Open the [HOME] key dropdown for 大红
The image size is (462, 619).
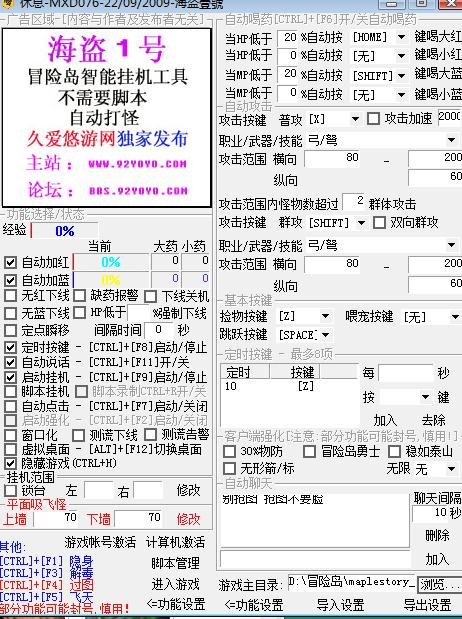click(x=401, y=37)
